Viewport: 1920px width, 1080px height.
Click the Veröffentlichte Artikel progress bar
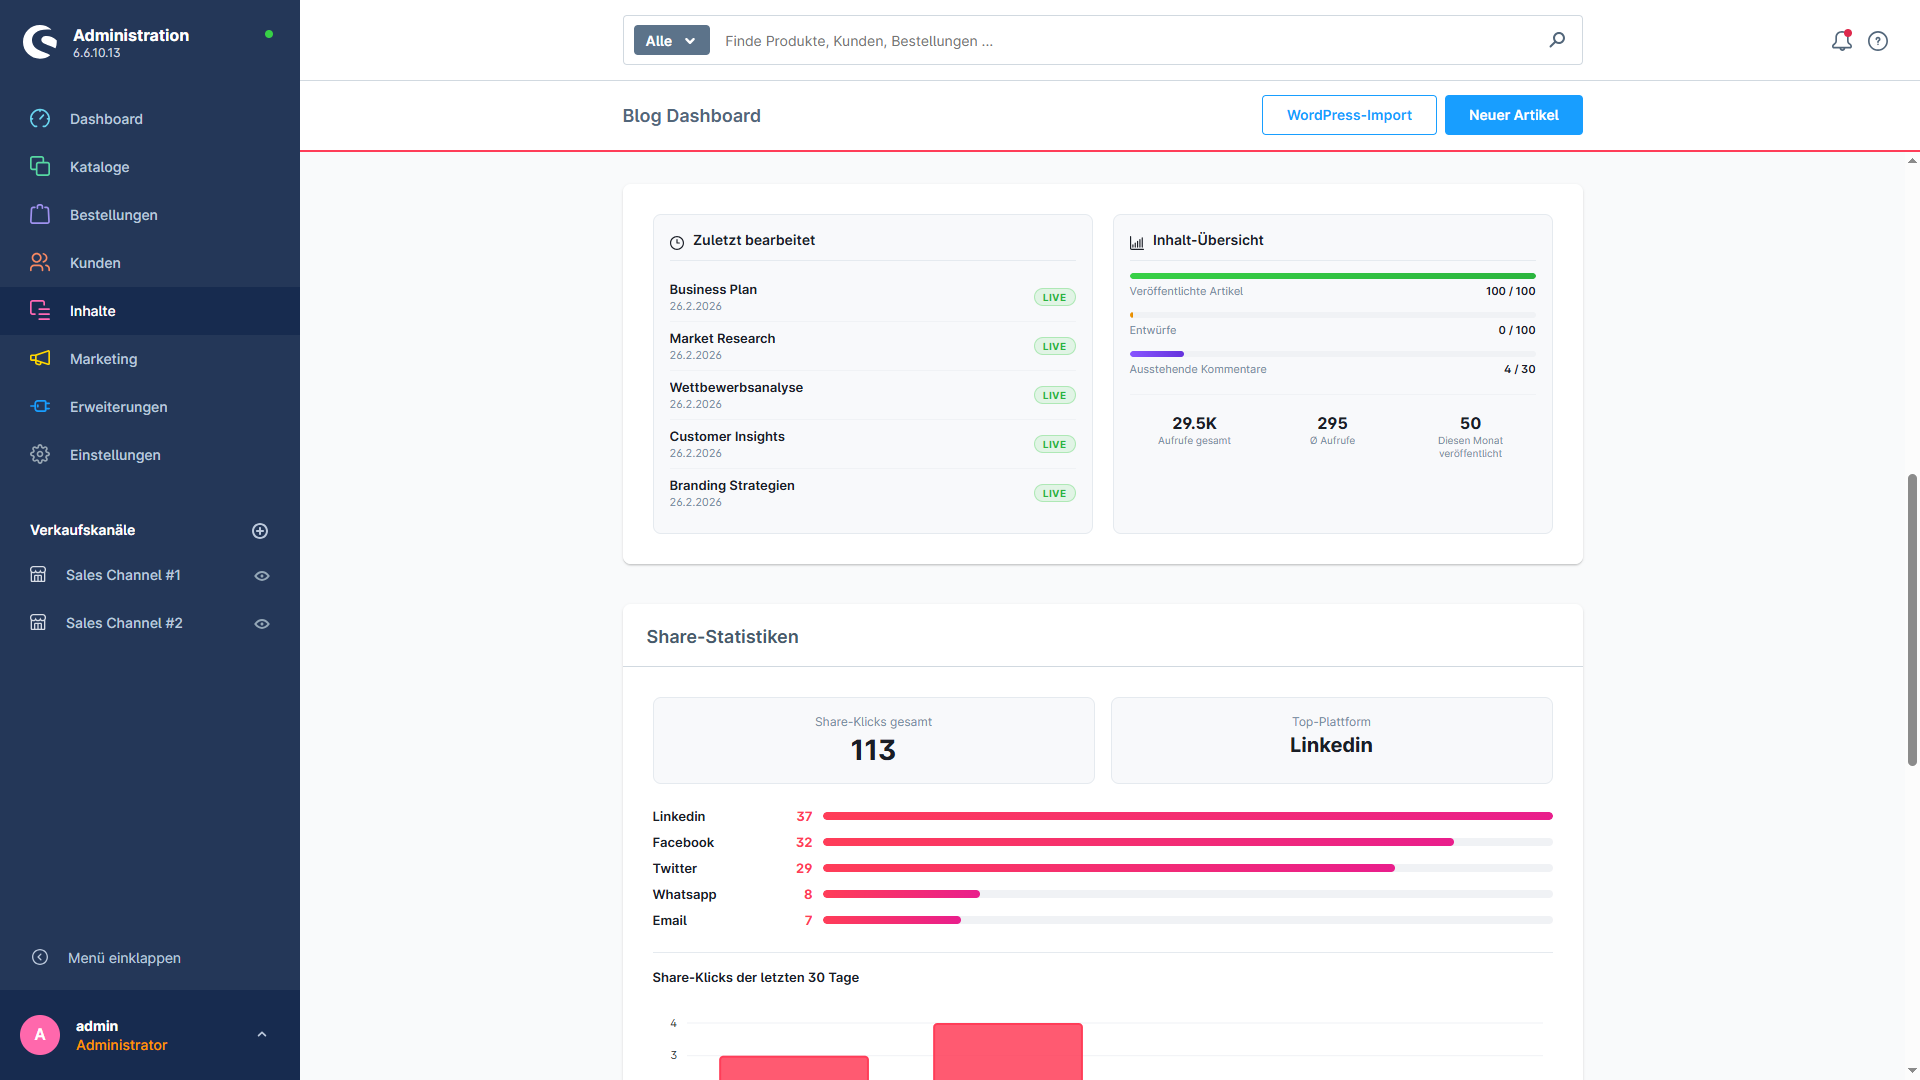point(1332,276)
